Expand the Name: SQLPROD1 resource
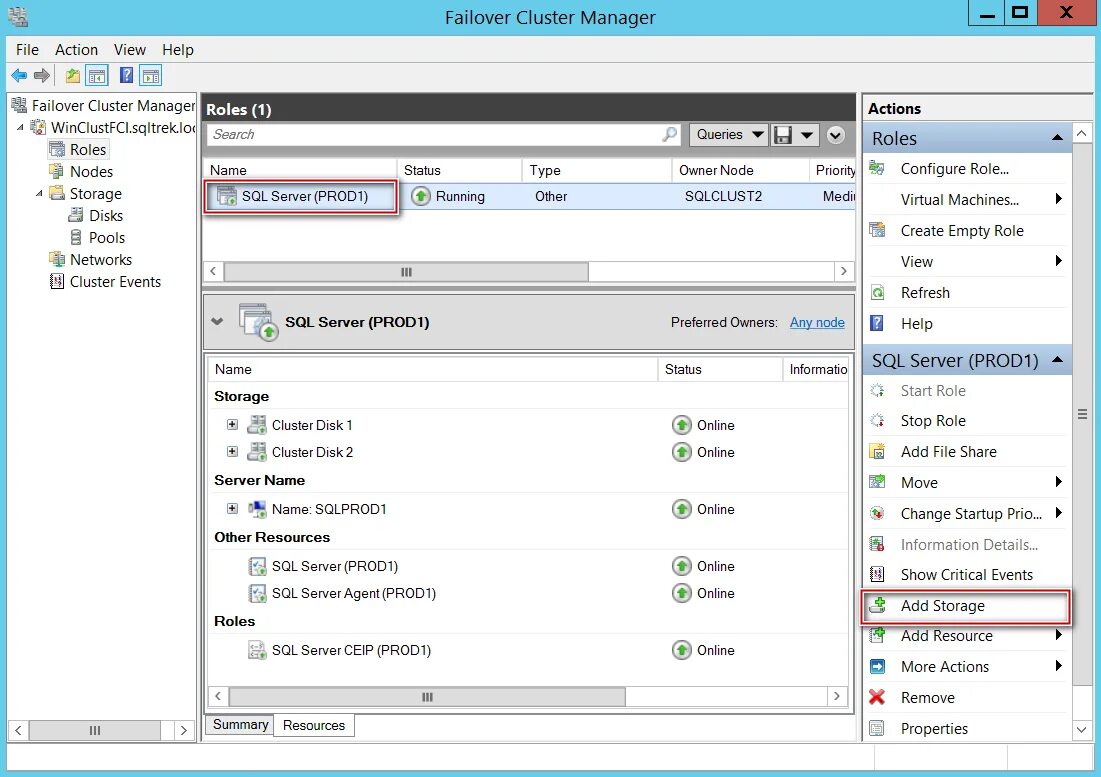Image resolution: width=1101 pixels, height=777 pixels. (x=232, y=508)
